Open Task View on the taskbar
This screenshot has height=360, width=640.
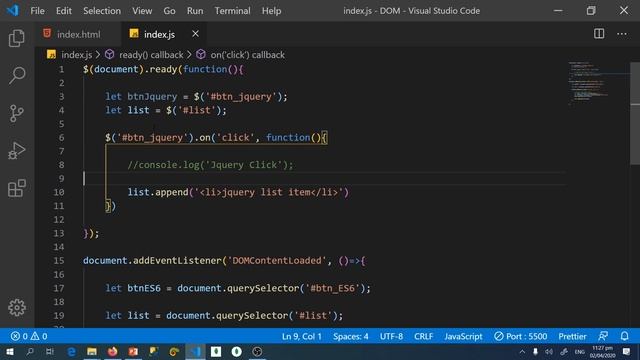point(50,351)
